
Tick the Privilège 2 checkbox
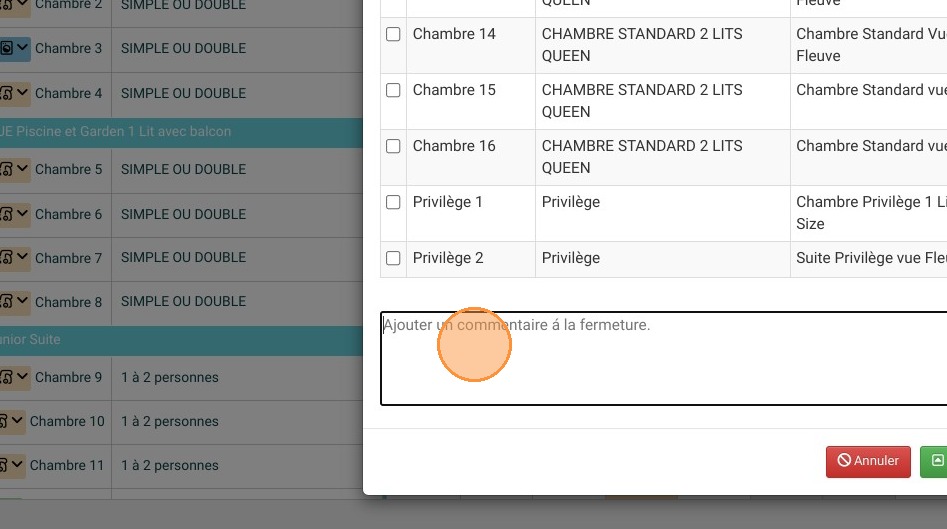click(x=393, y=258)
